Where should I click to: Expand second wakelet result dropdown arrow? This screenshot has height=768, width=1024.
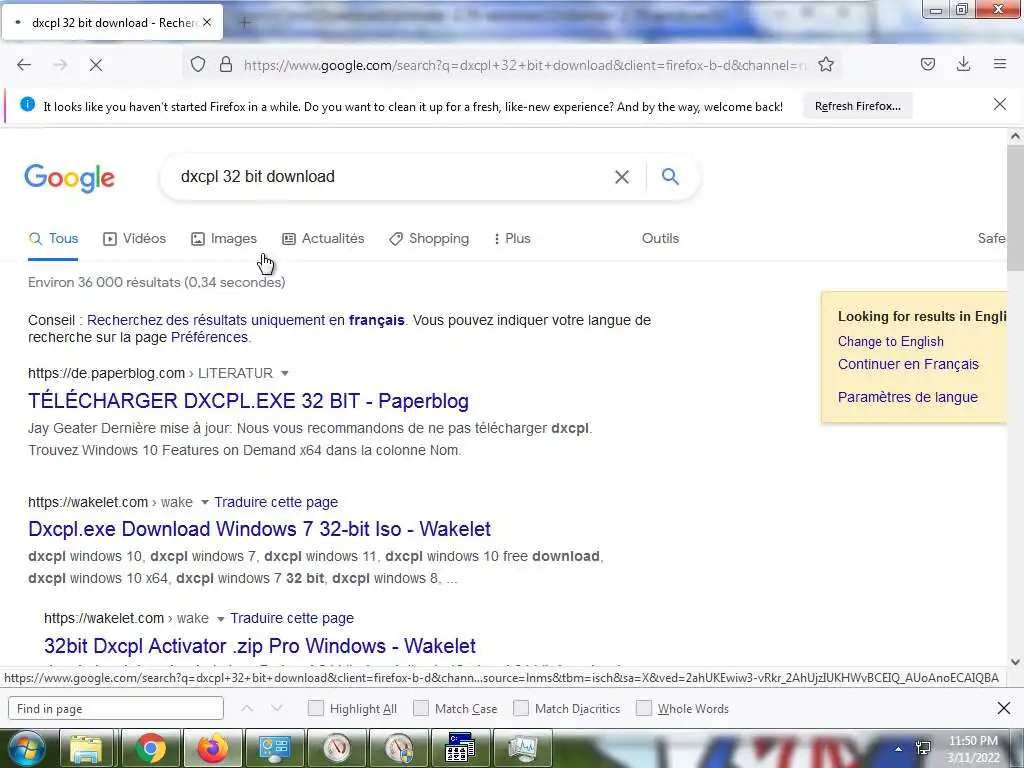click(x=220, y=618)
